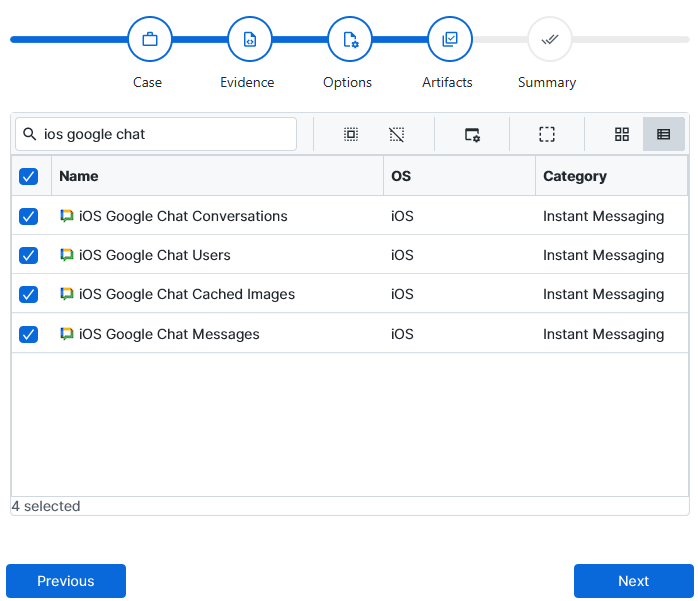
Task: Open the Artifacts step icon
Action: (x=450, y=39)
